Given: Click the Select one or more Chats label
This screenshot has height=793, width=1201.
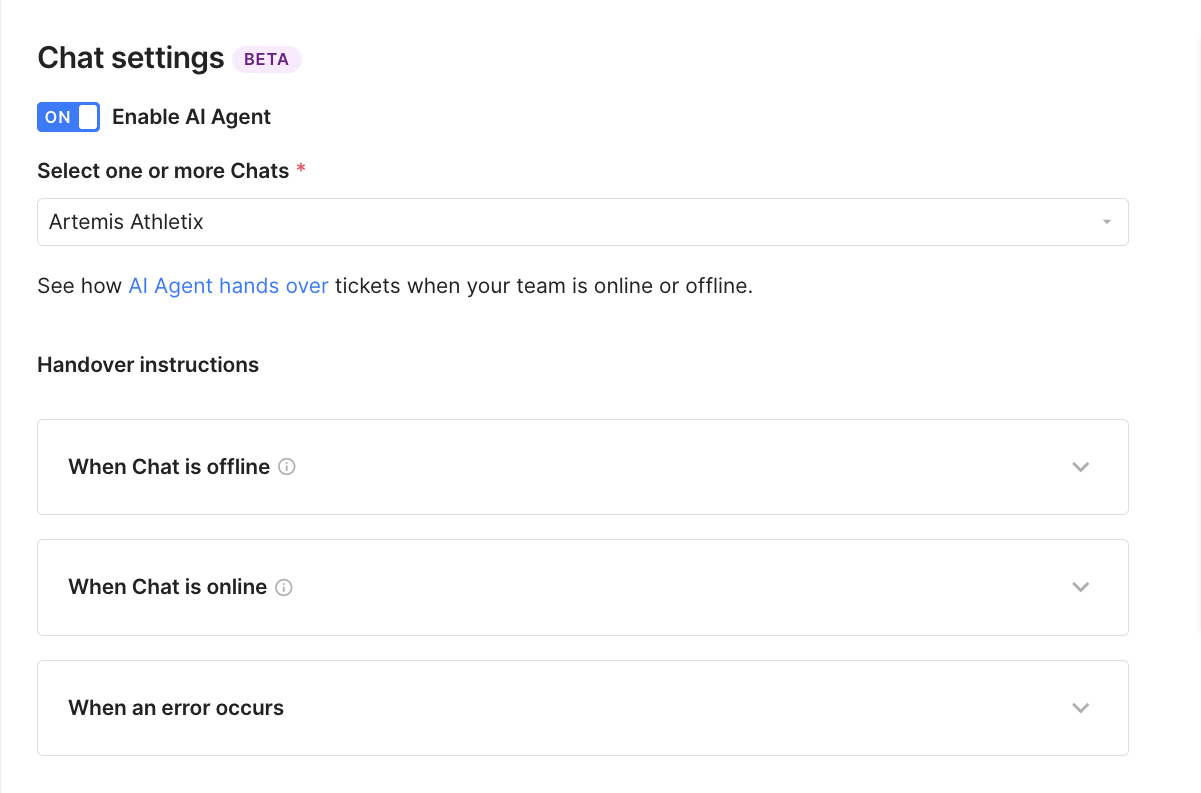Looking at the screenshot, I should [163, 171].
